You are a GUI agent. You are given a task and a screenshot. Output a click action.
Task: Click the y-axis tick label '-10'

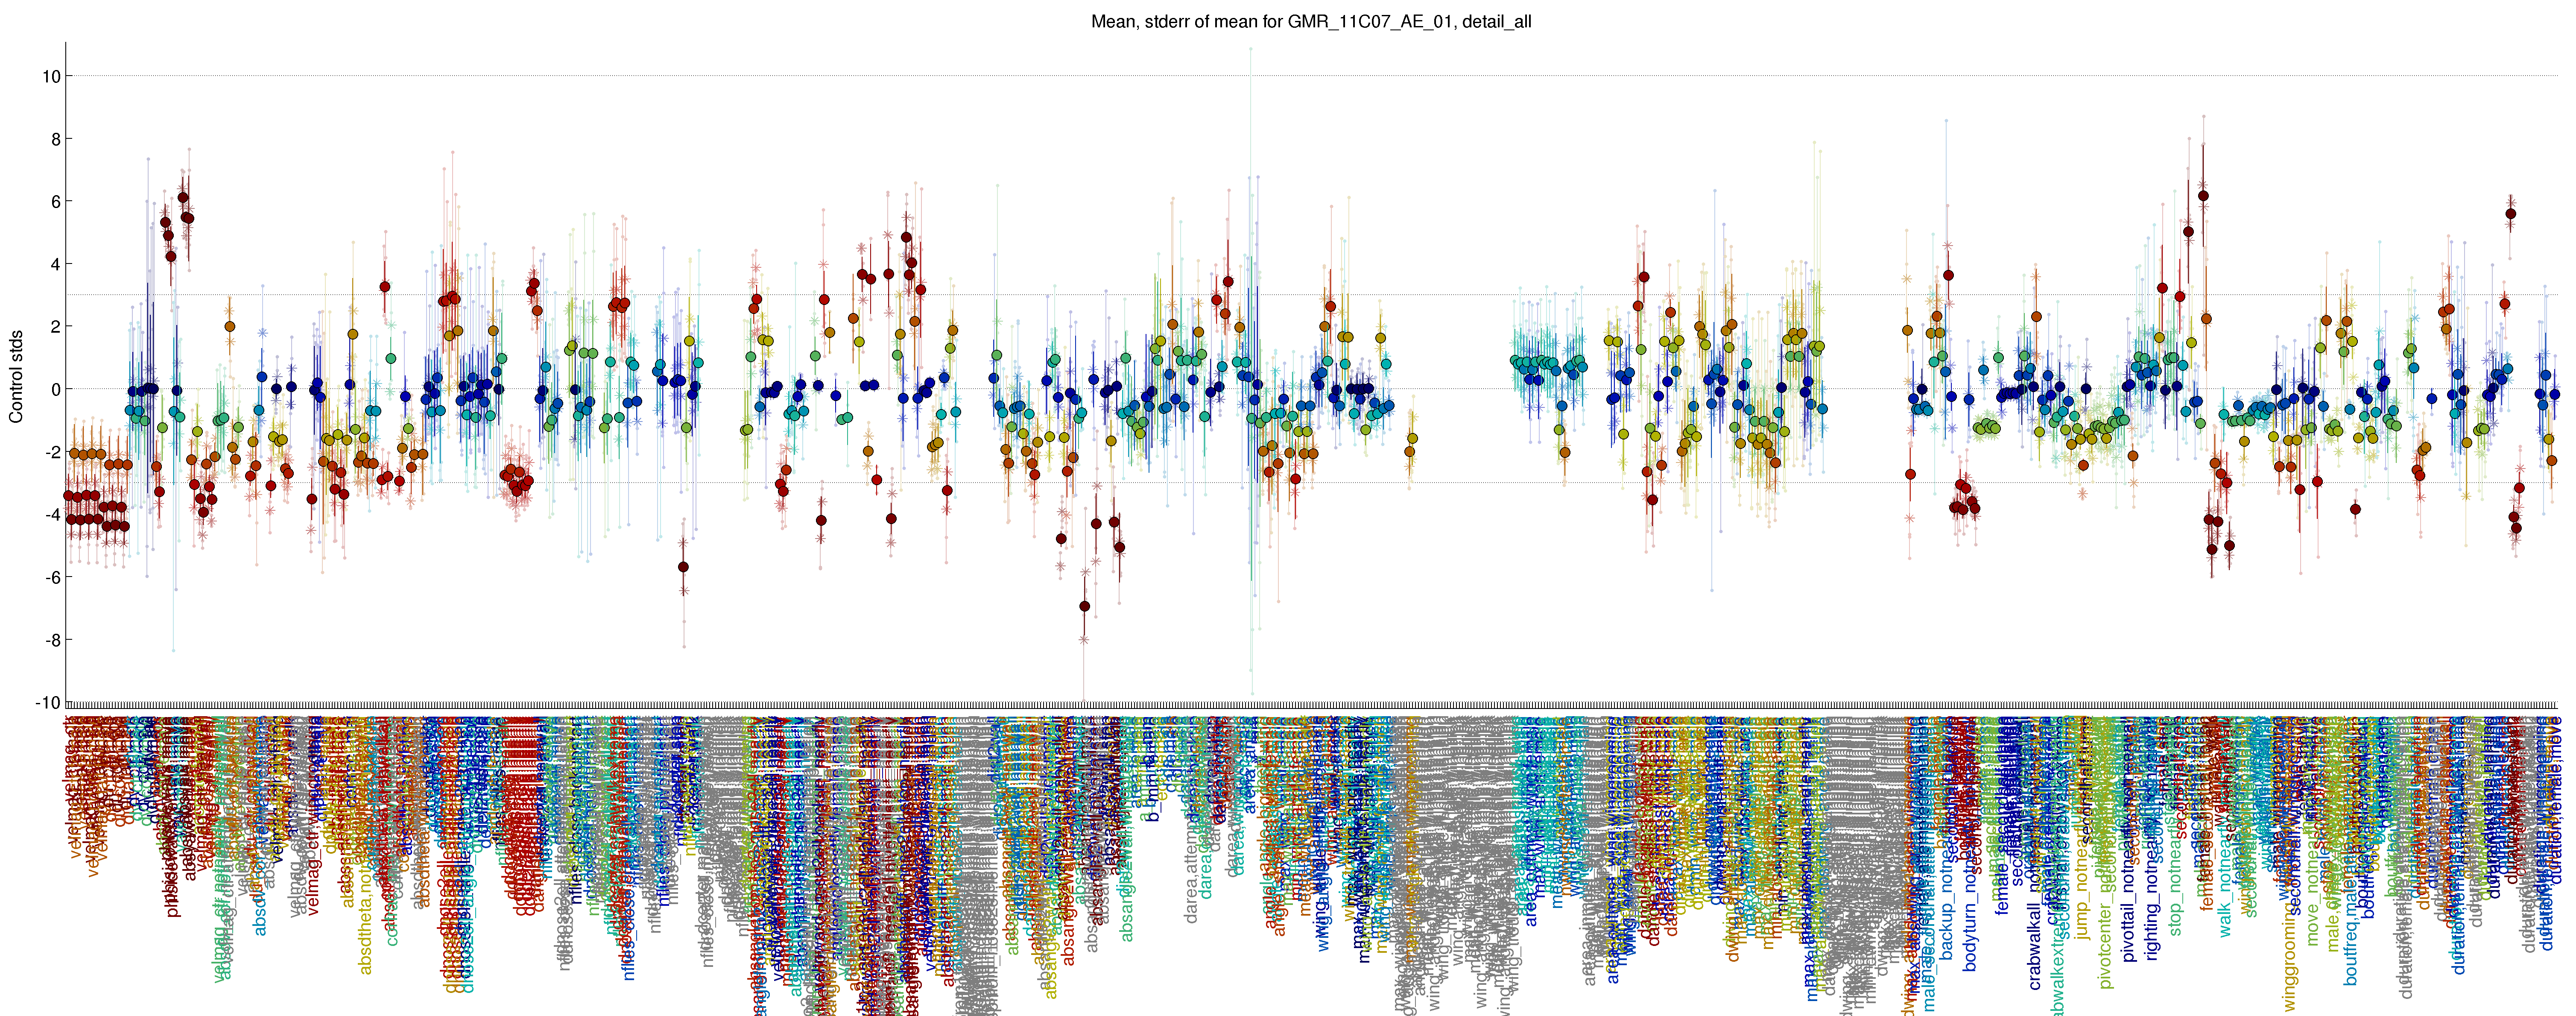coord(48,703)
